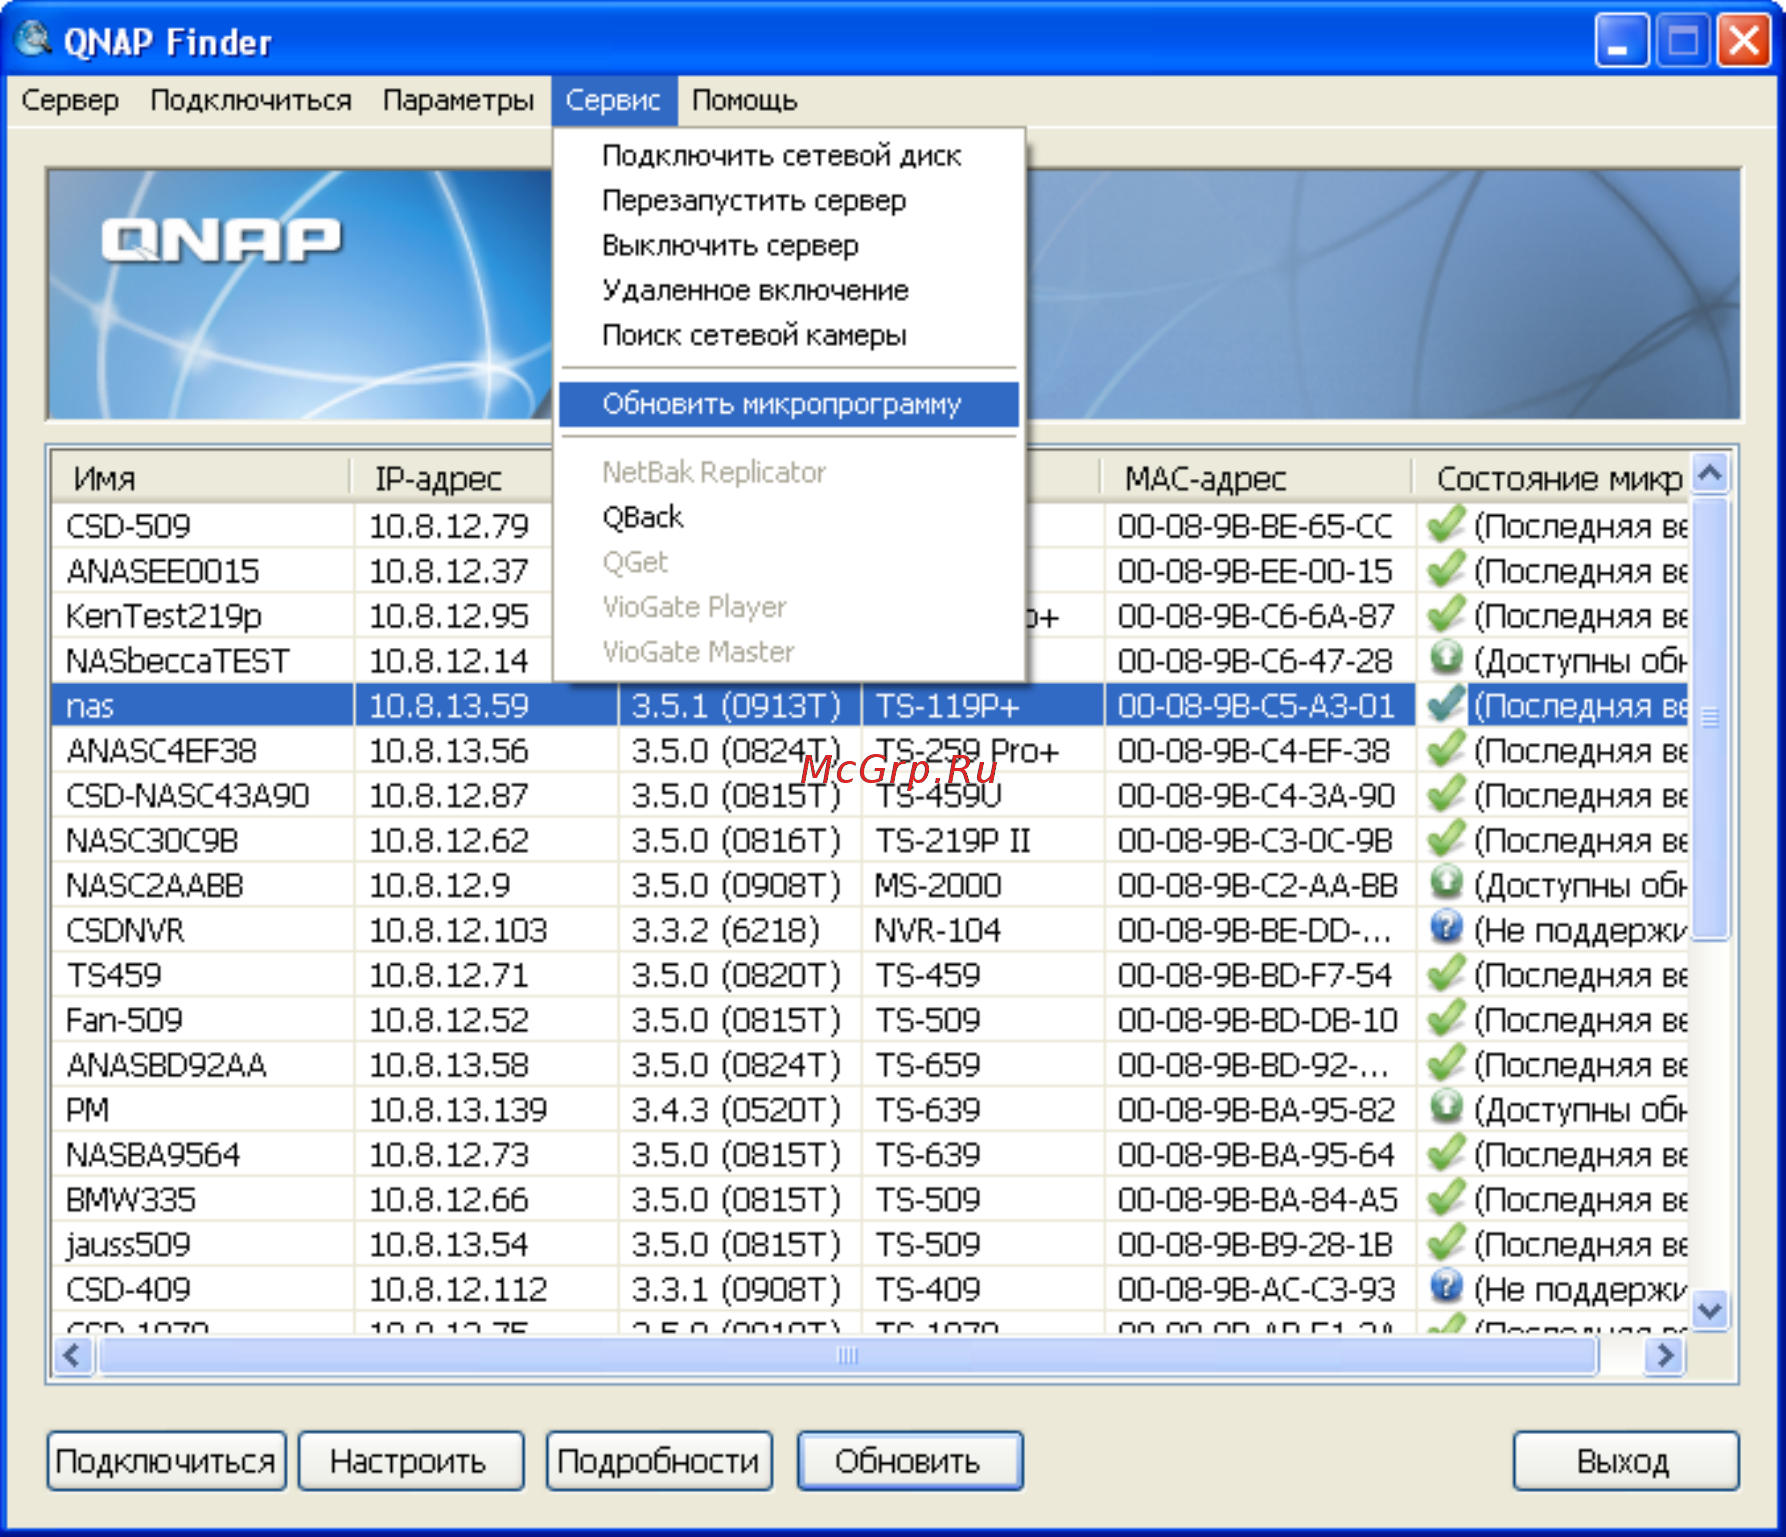
Task: Click green checkmark icon in ANASEE0015 row
Action: click(1446, 569)
